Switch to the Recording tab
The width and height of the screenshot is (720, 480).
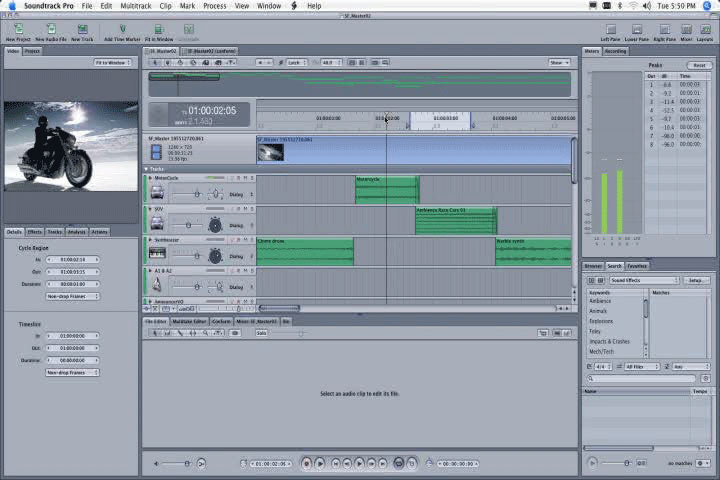pos(615,51)
